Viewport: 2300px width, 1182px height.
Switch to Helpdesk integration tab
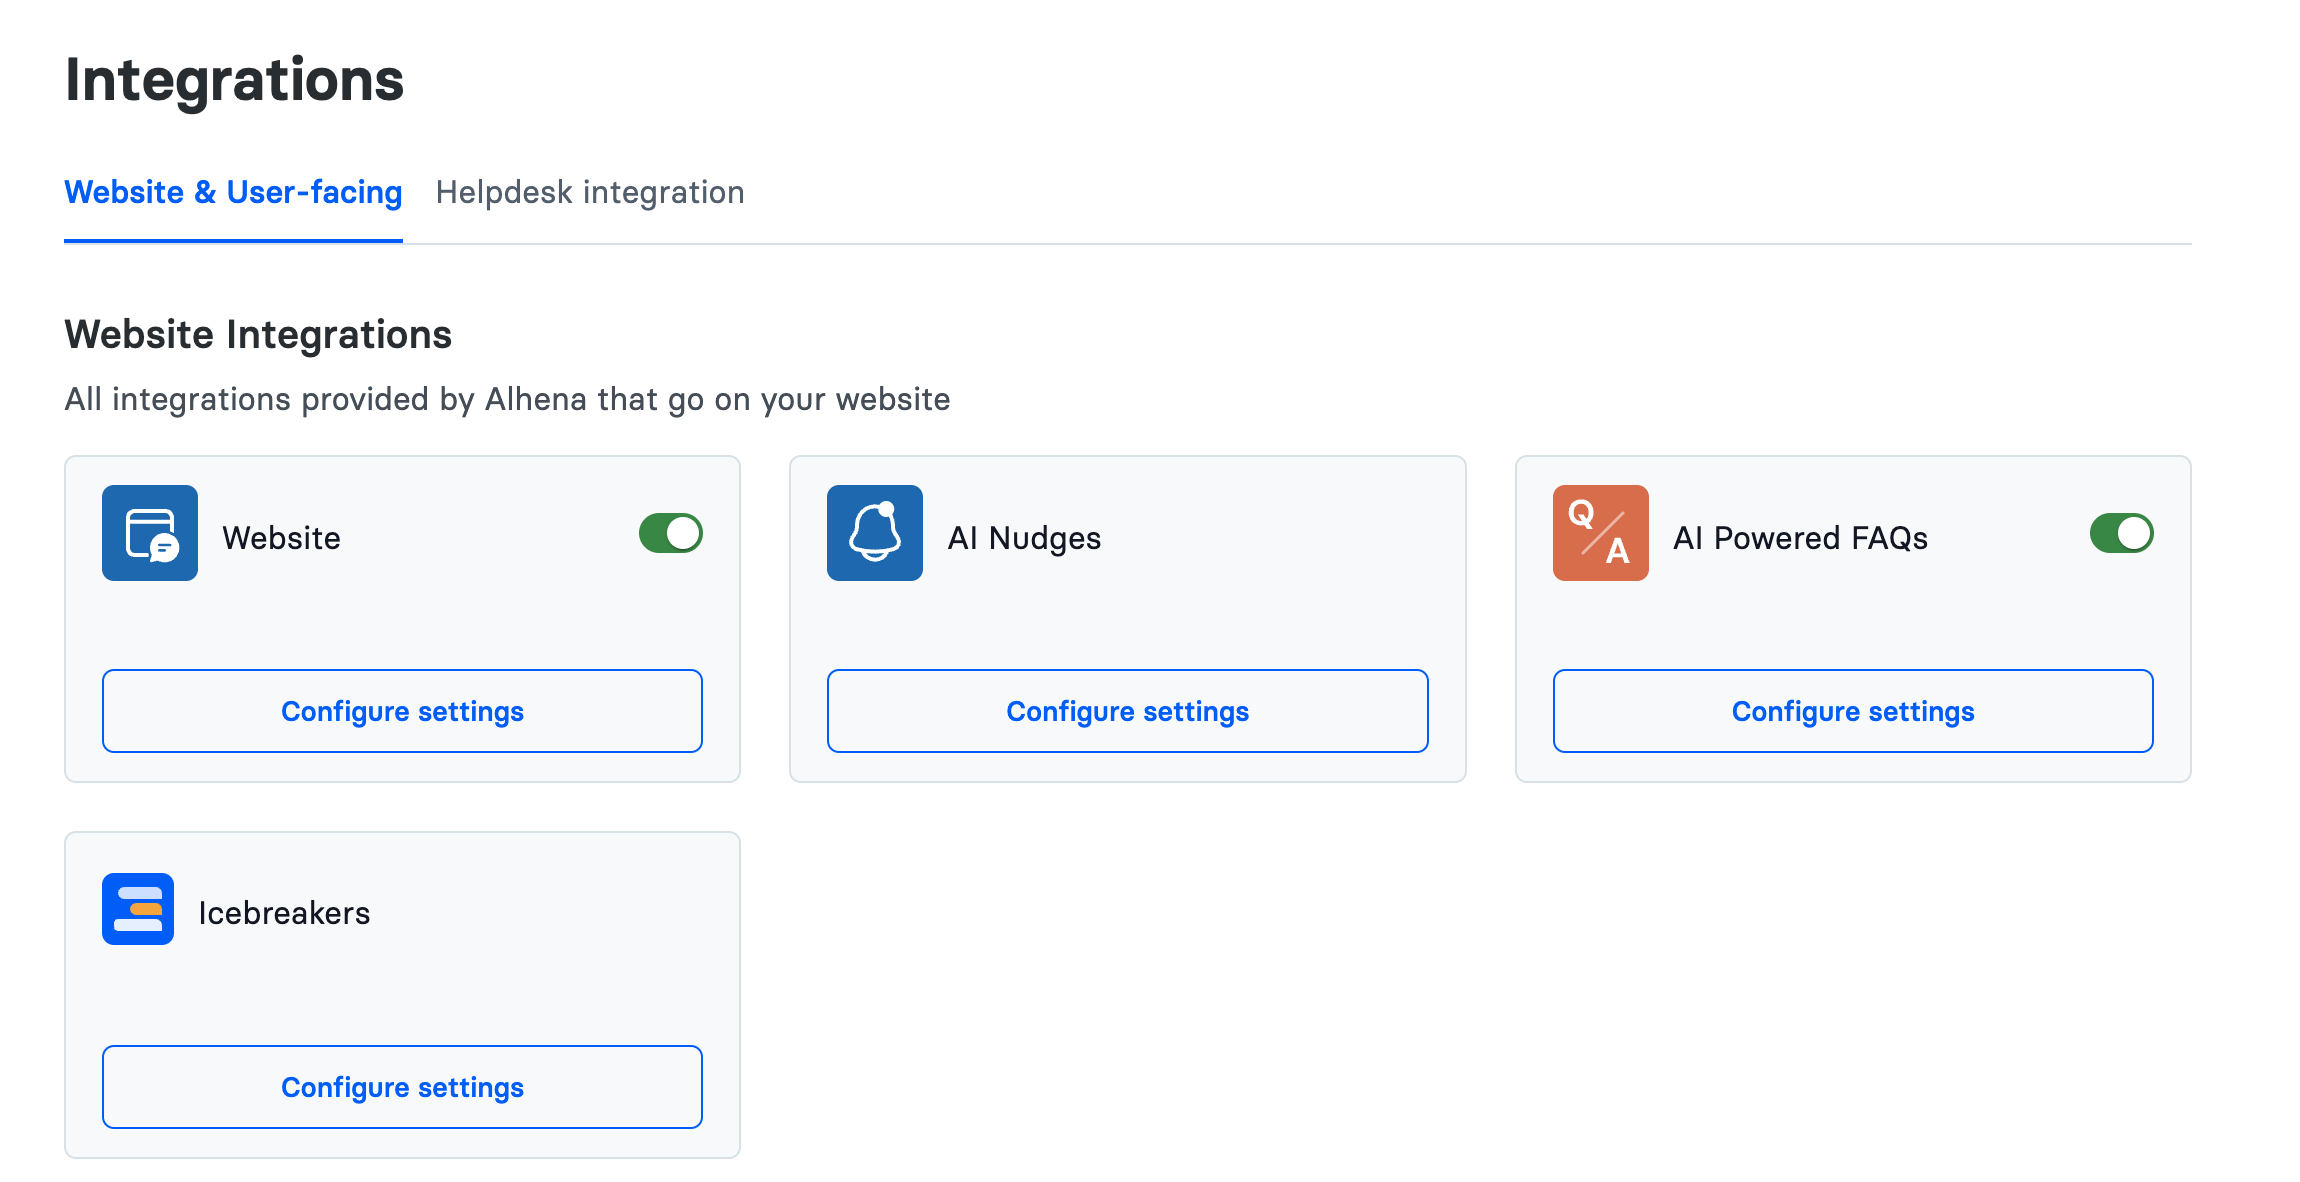coord(590,192)
